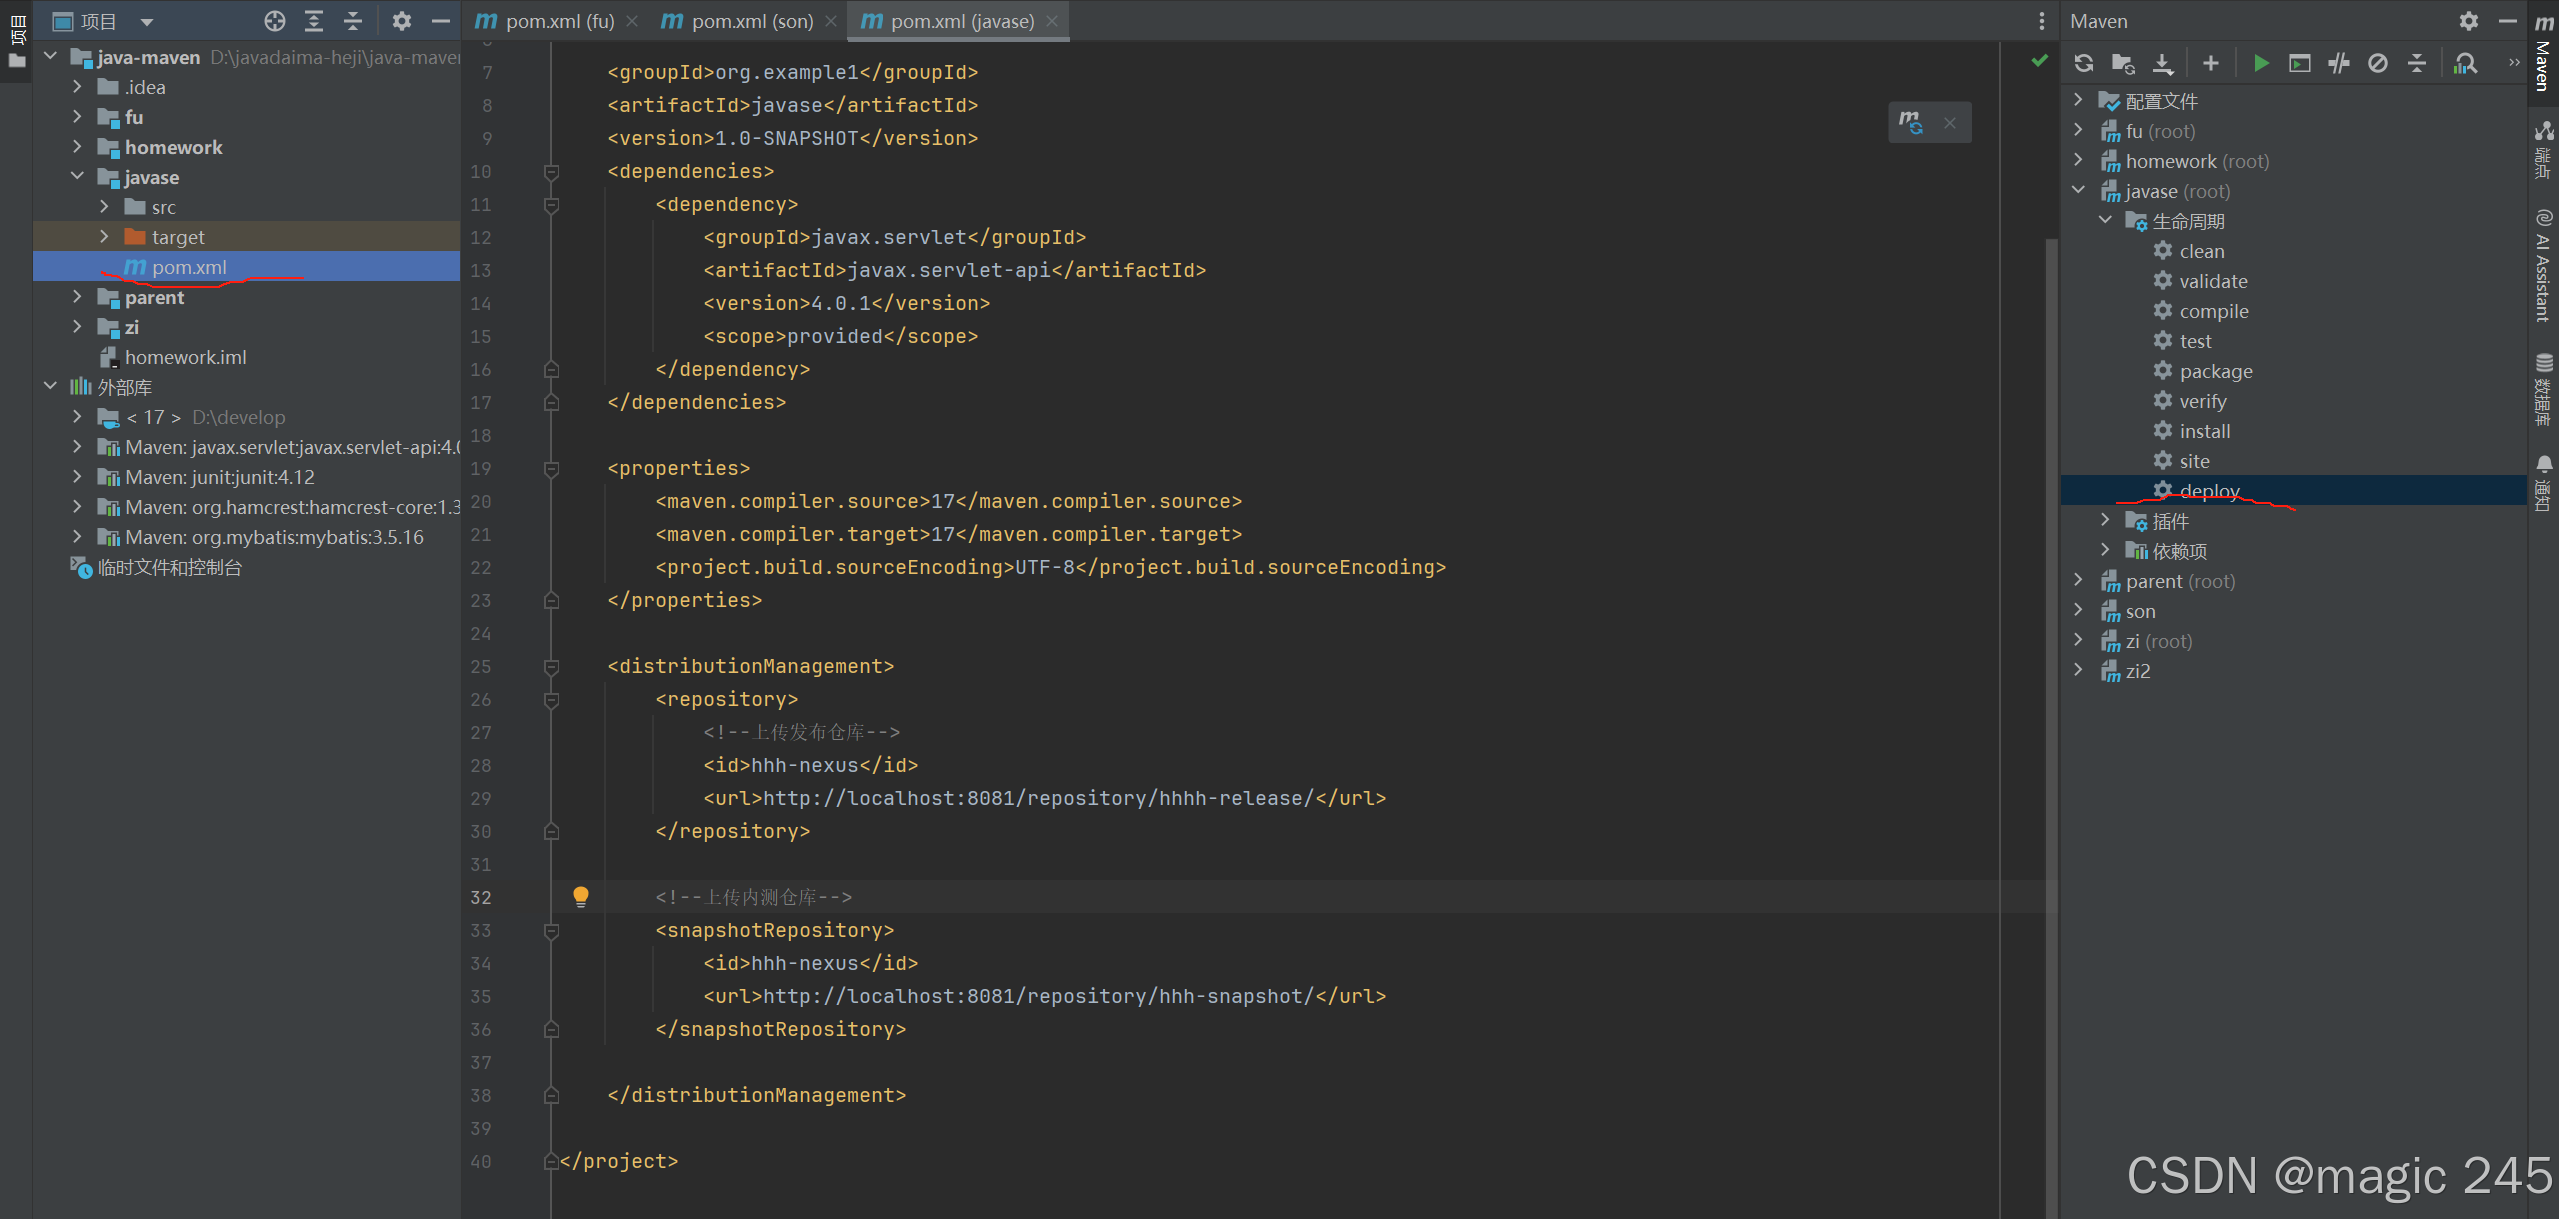Viewport: 2559px width, 1219px height.
Task: Switch to the pom.xml (fu) tab
Action: click(558, 21)
